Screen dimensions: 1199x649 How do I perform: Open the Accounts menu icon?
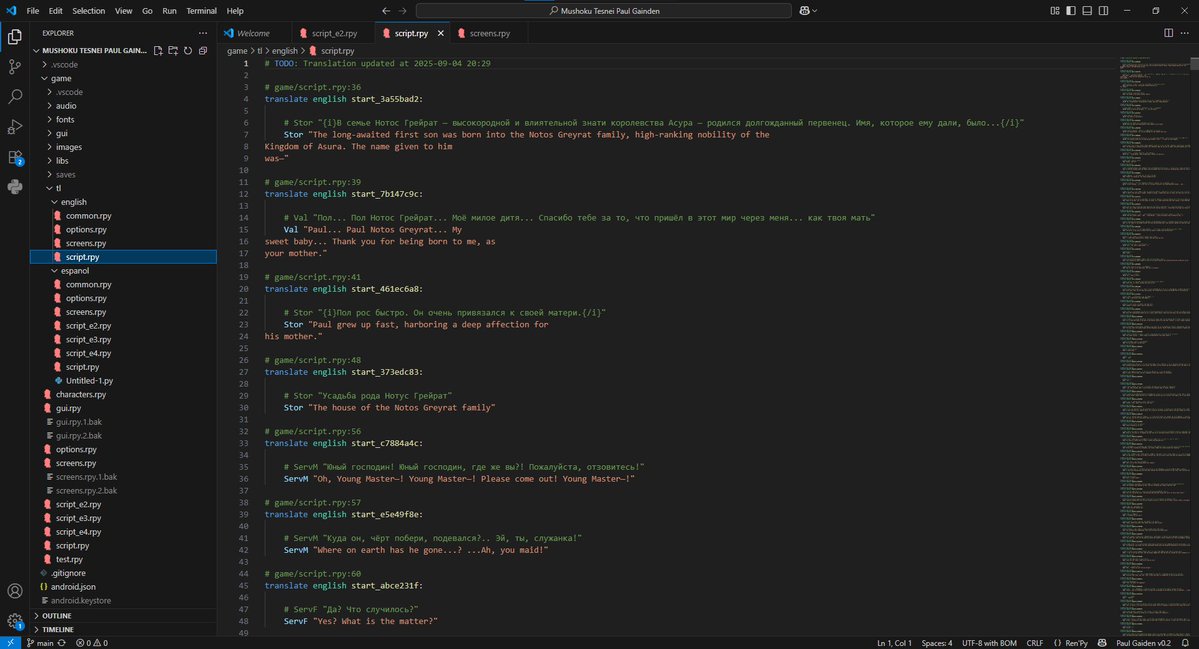[x=15, y=591]
